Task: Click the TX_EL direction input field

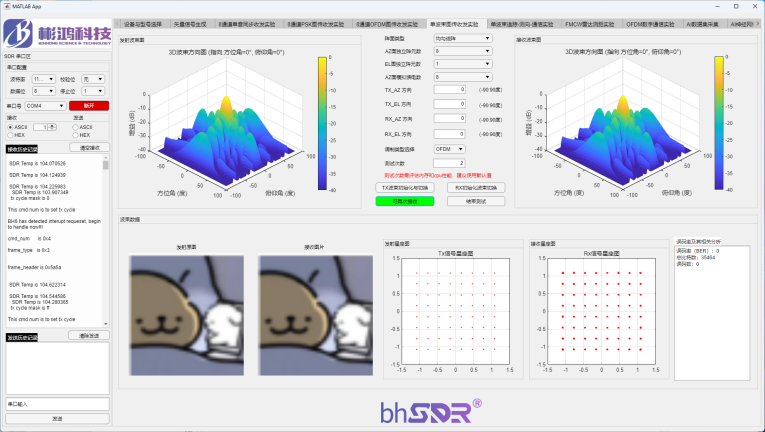Action: [449, 104]
